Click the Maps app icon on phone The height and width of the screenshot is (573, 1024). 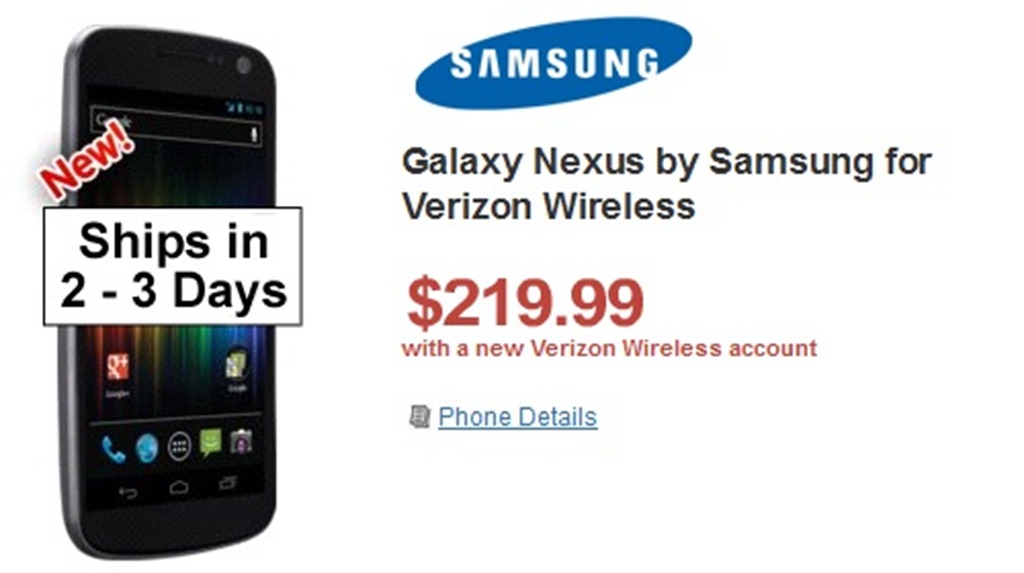(236, 365)
